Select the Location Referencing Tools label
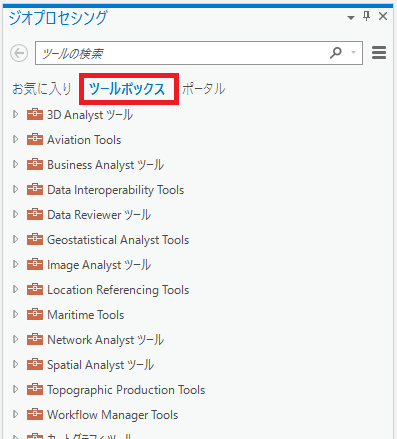The width and height of the screenshot is (397, 439). (118, 290)
